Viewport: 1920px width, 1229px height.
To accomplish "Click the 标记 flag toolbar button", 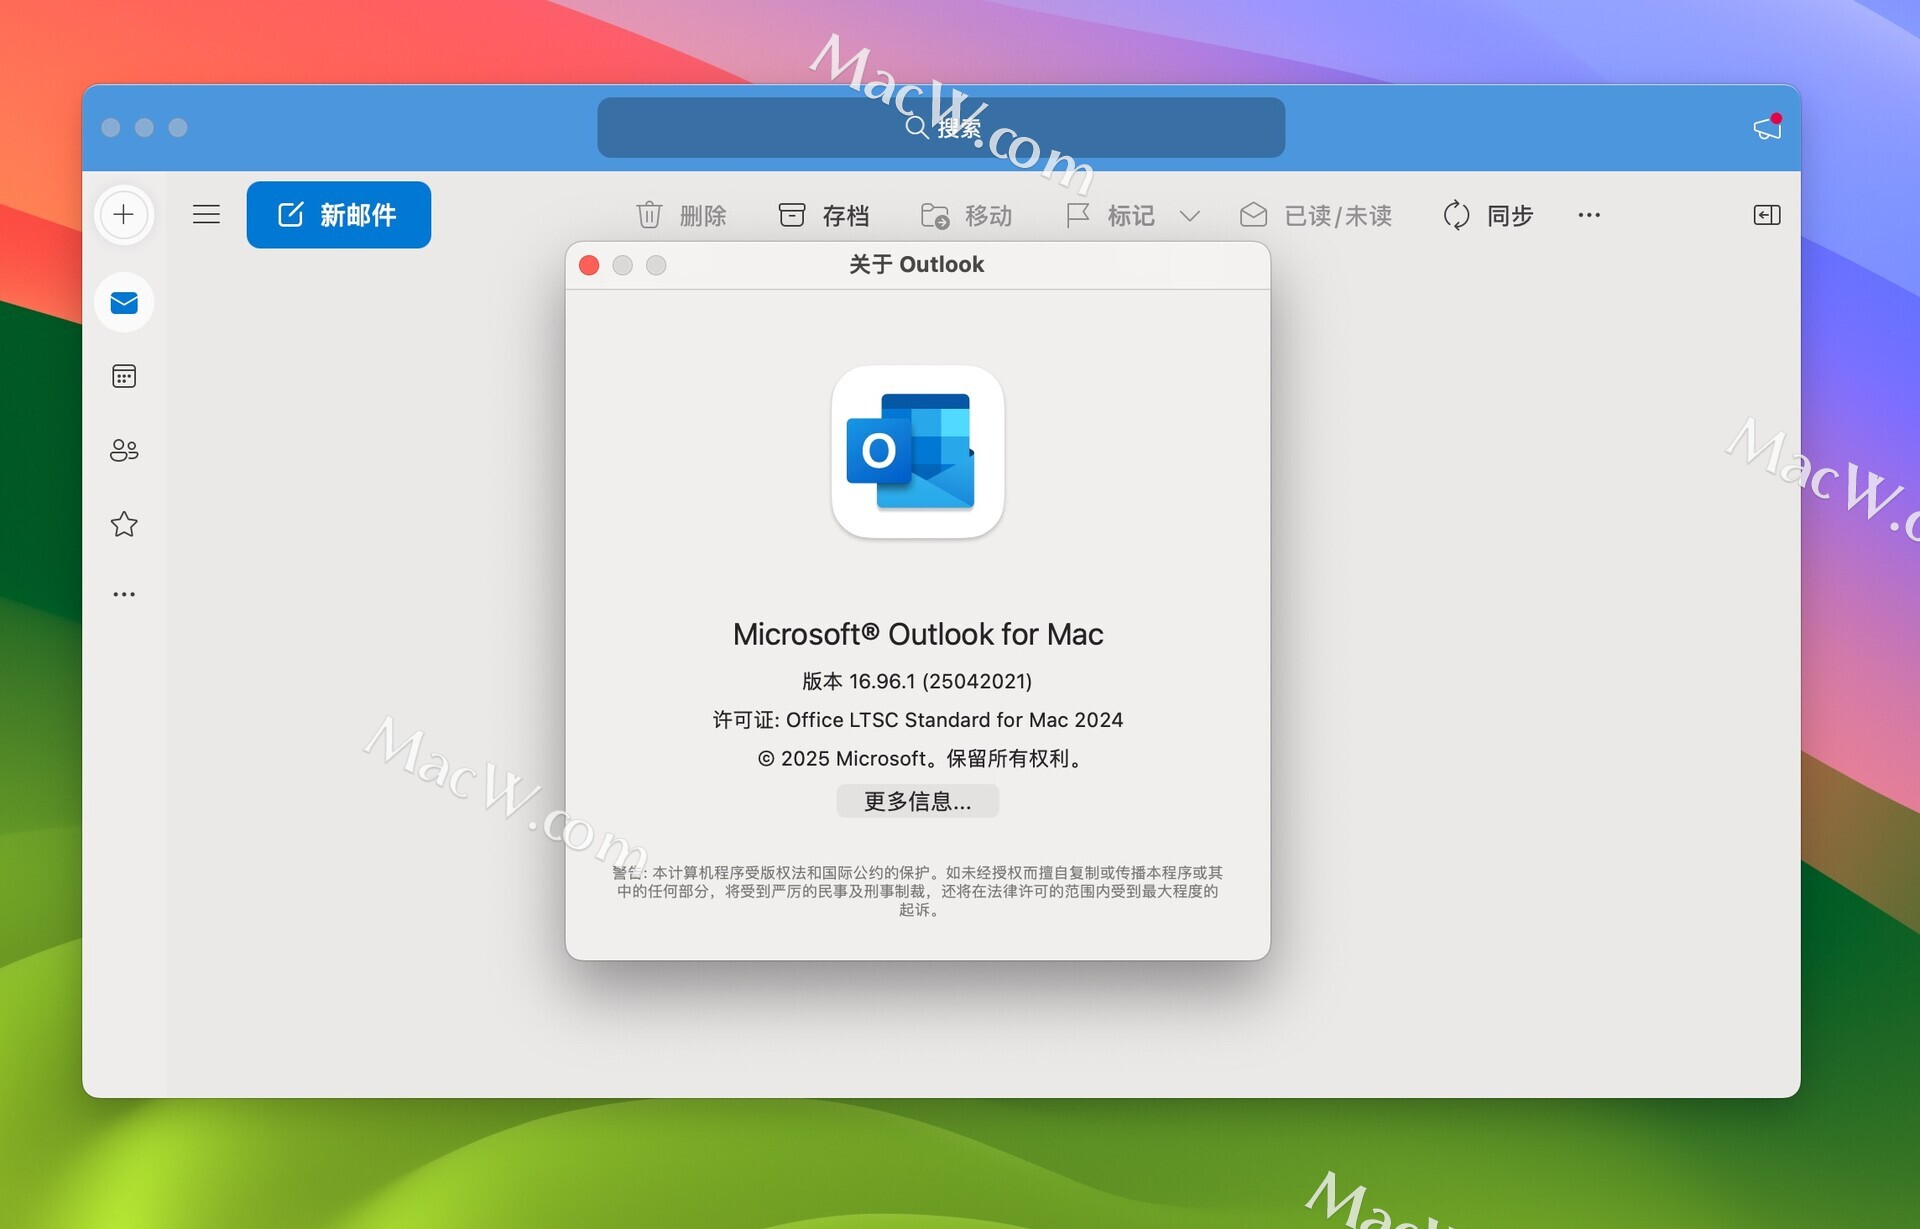I will point(1110,215).
